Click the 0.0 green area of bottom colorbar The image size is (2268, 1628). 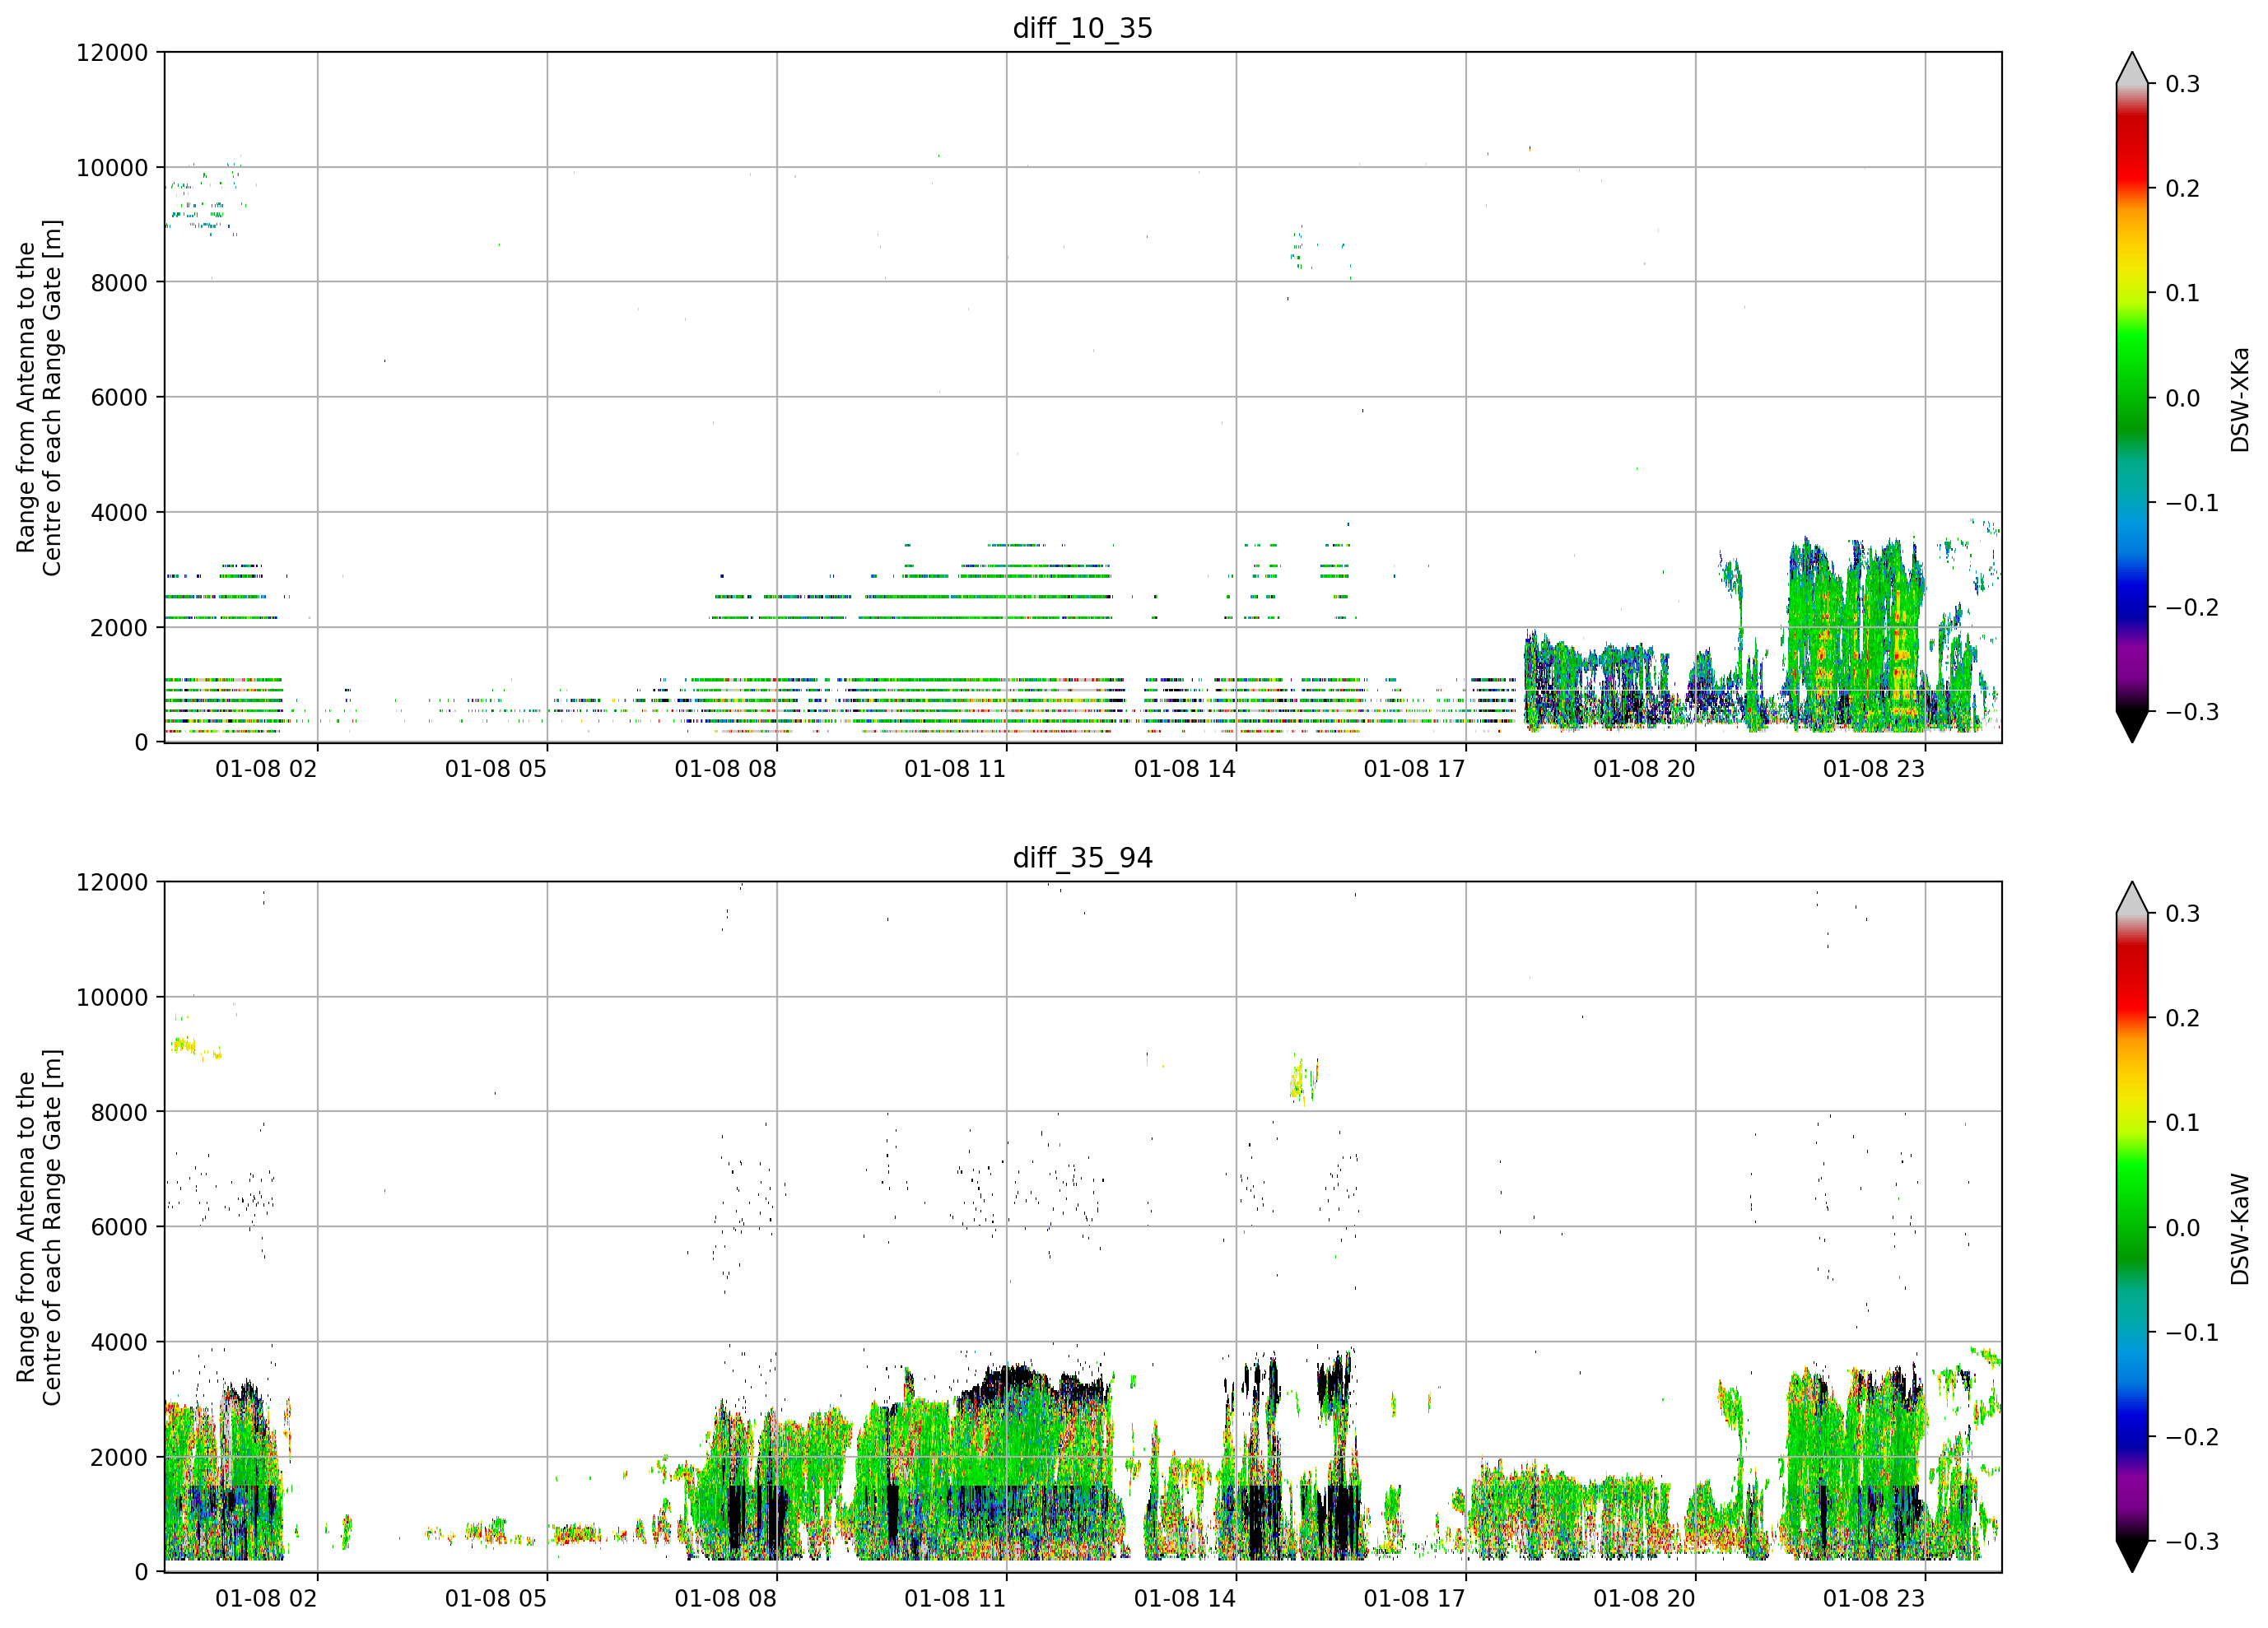click(x=2132, y=1228)
